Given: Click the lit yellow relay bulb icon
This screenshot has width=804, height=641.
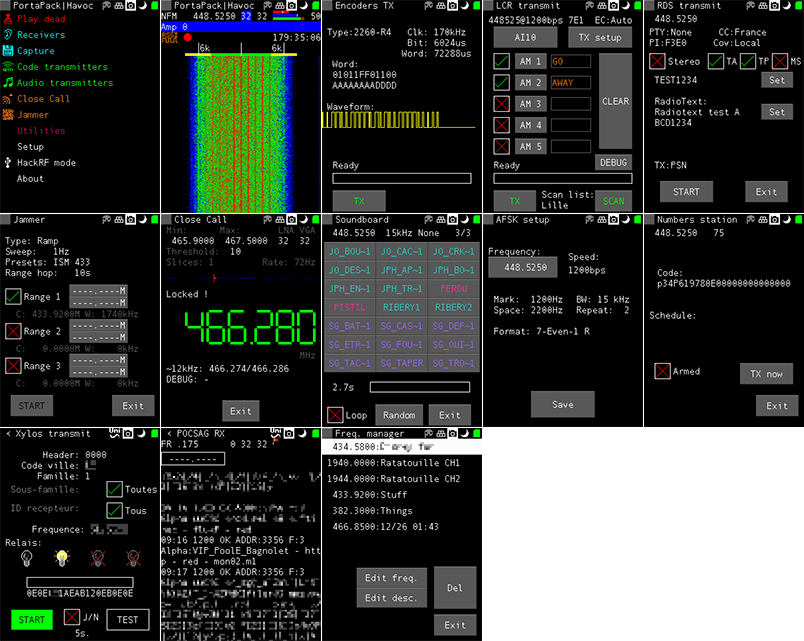Looking at the screenshot, I should click(61, 558).
